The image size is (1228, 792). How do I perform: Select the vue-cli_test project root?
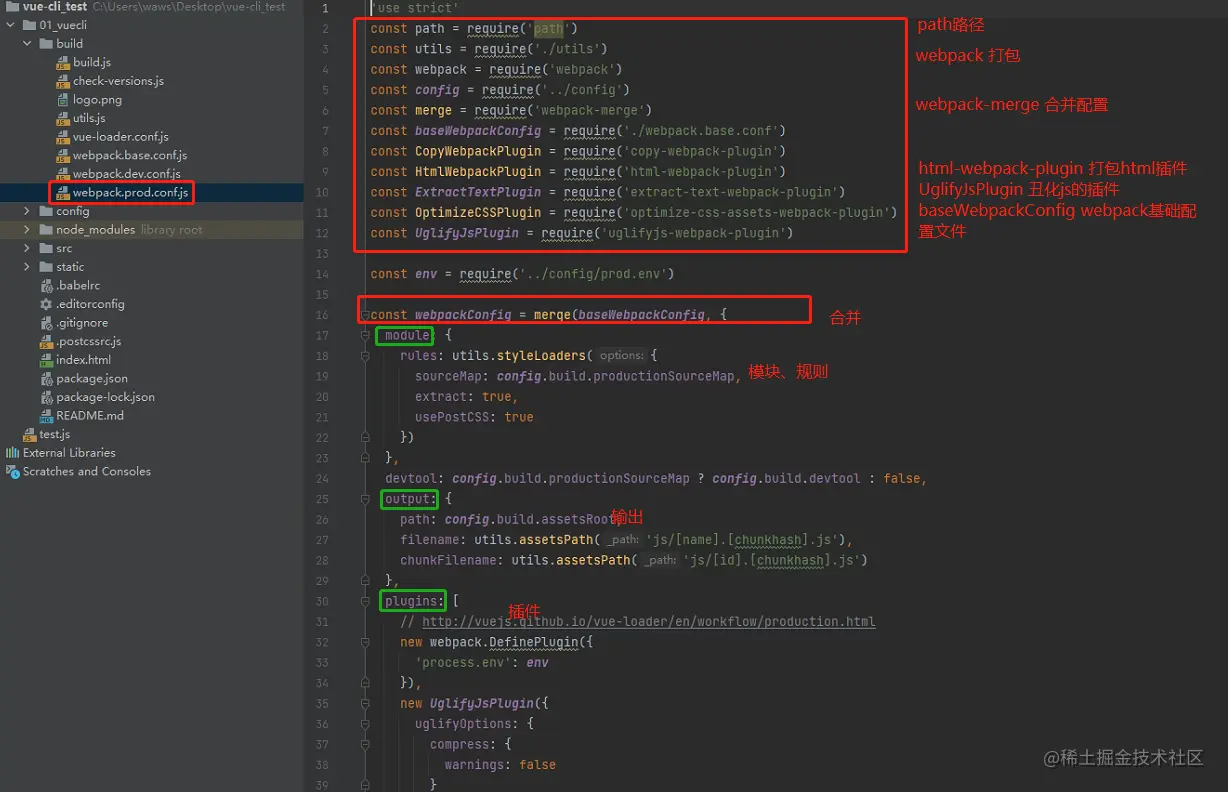point(55,6)
